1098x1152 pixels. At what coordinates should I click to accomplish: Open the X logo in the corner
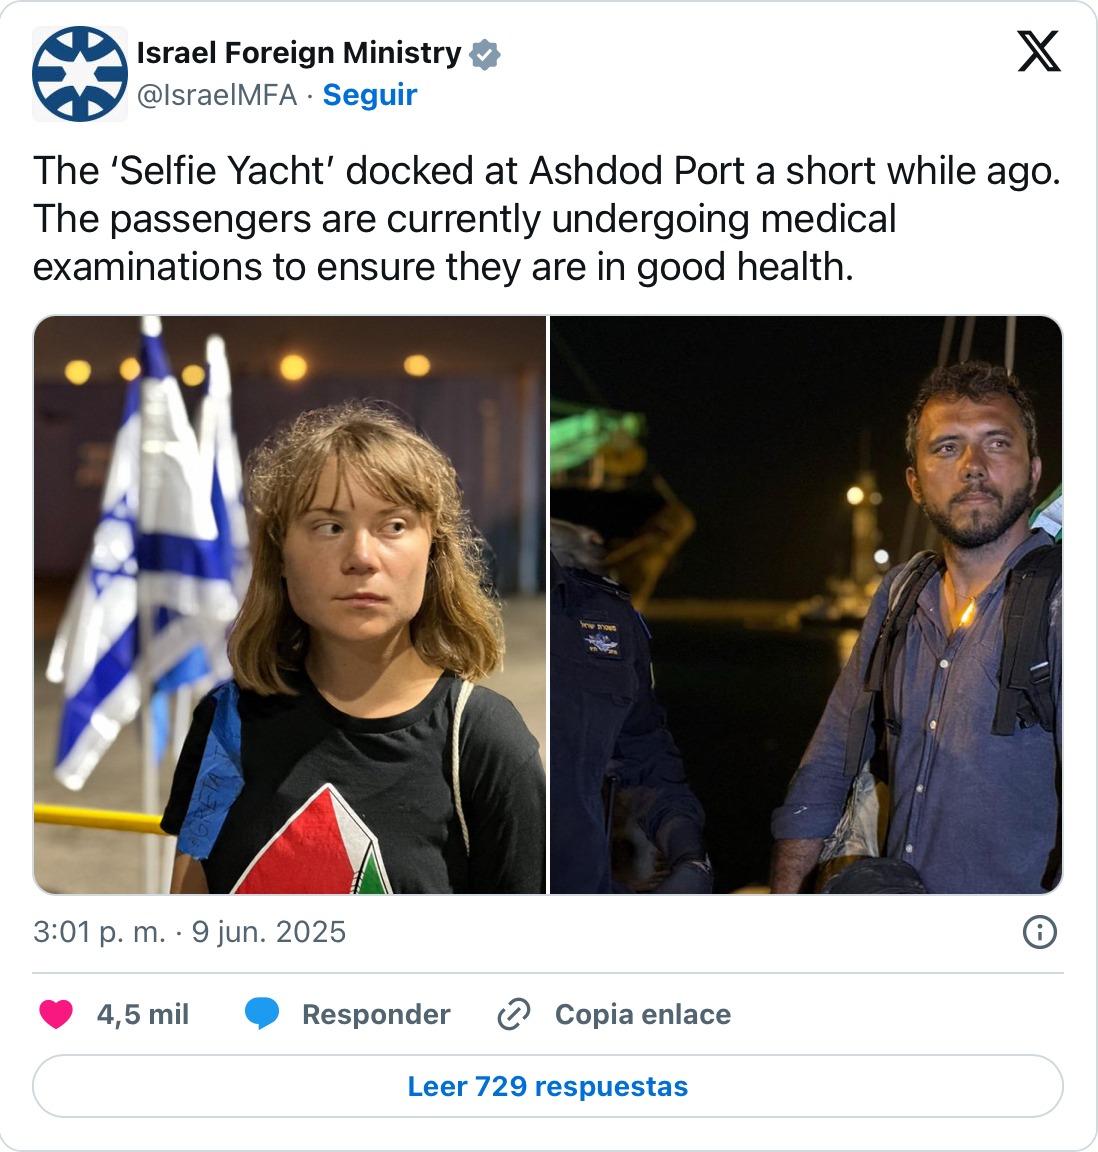pos(1038,51)
